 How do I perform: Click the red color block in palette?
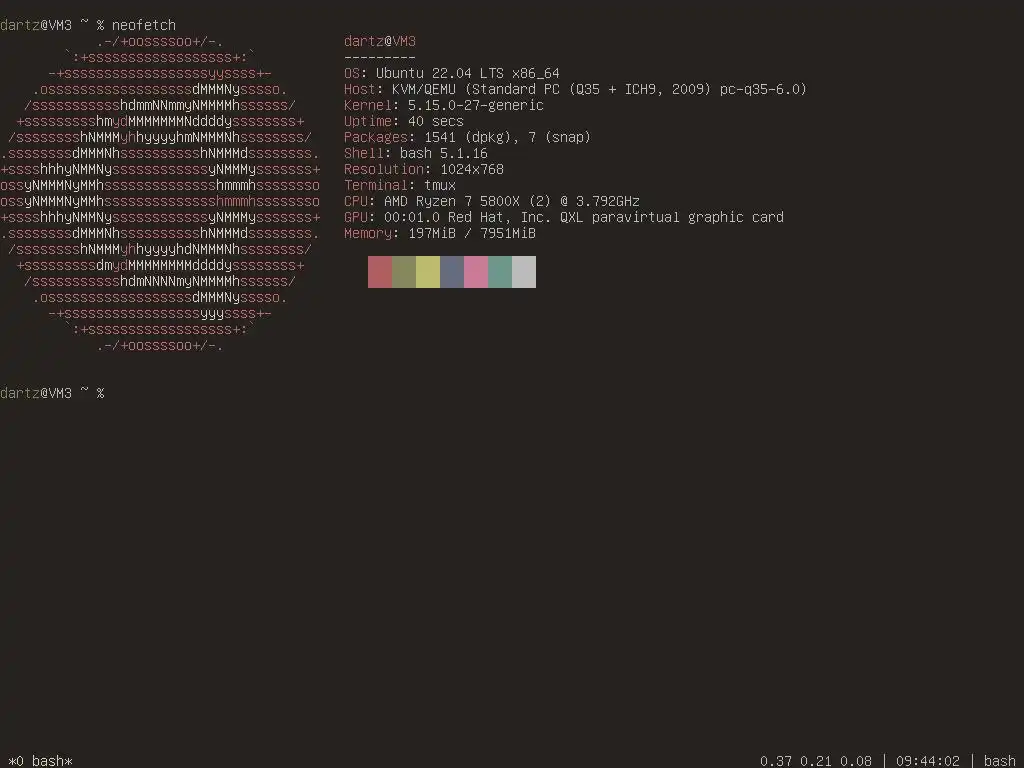click(x=380, y=272)
